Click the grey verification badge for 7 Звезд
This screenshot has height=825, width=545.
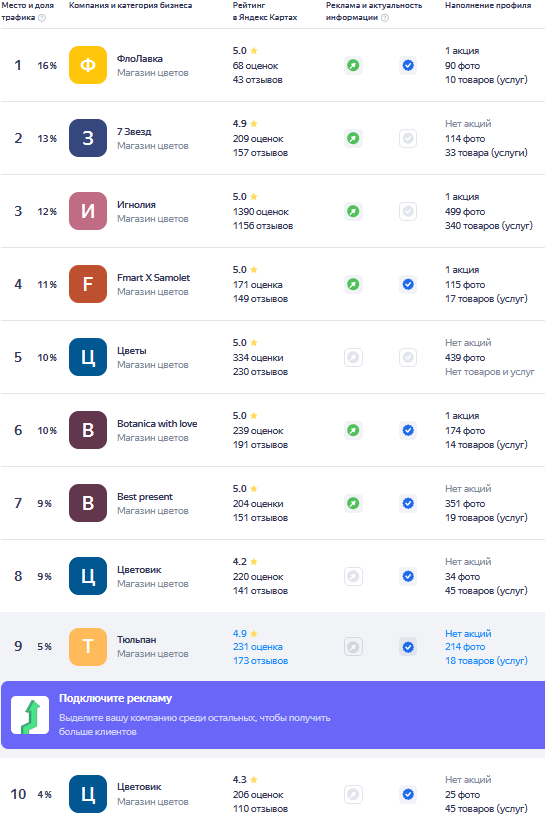point(408,138)
